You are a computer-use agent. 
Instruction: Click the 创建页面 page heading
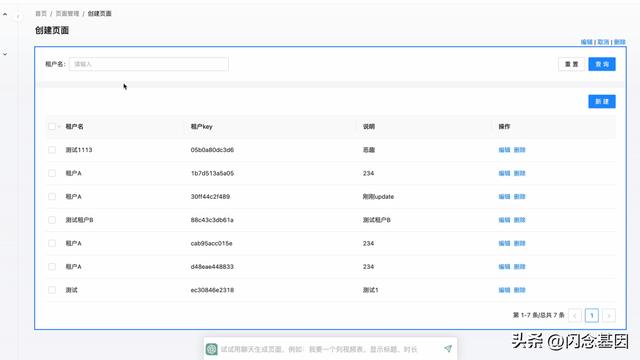tap(52, 30)
